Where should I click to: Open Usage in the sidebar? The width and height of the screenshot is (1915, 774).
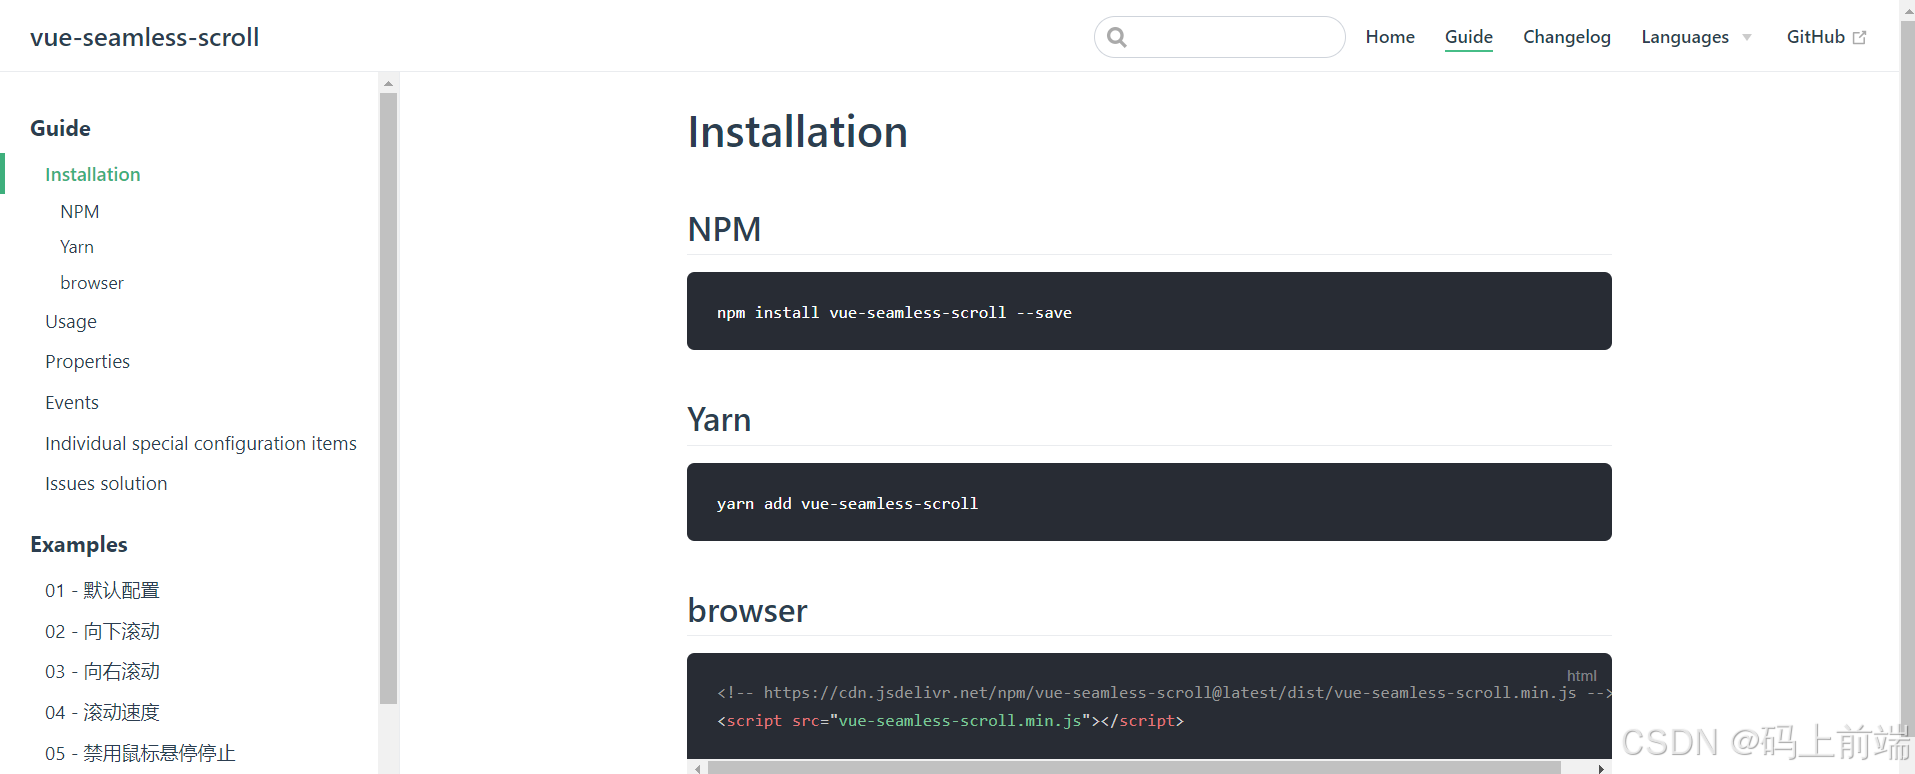71,322
